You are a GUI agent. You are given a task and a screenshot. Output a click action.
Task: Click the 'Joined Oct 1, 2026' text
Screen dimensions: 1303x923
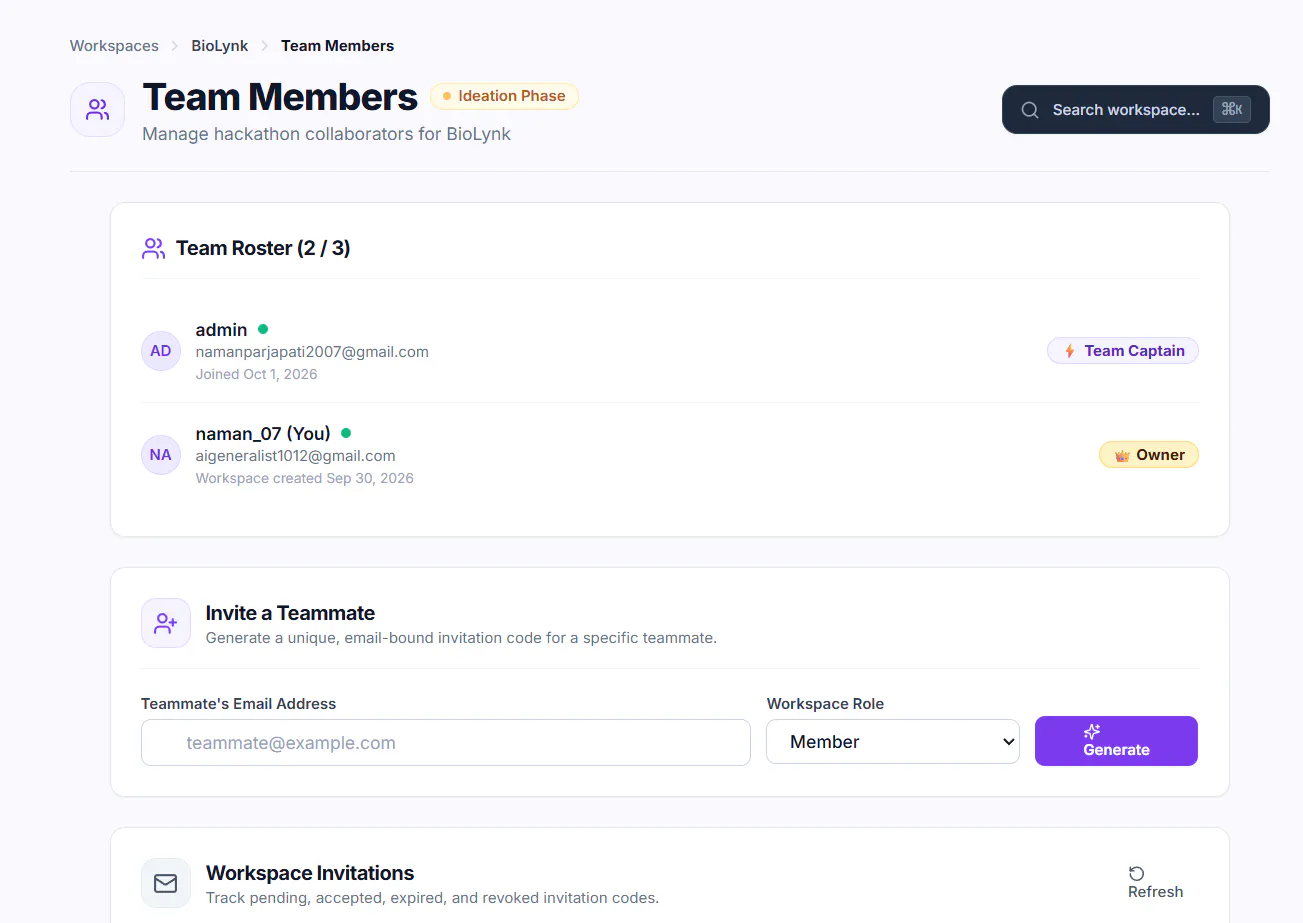257,374
